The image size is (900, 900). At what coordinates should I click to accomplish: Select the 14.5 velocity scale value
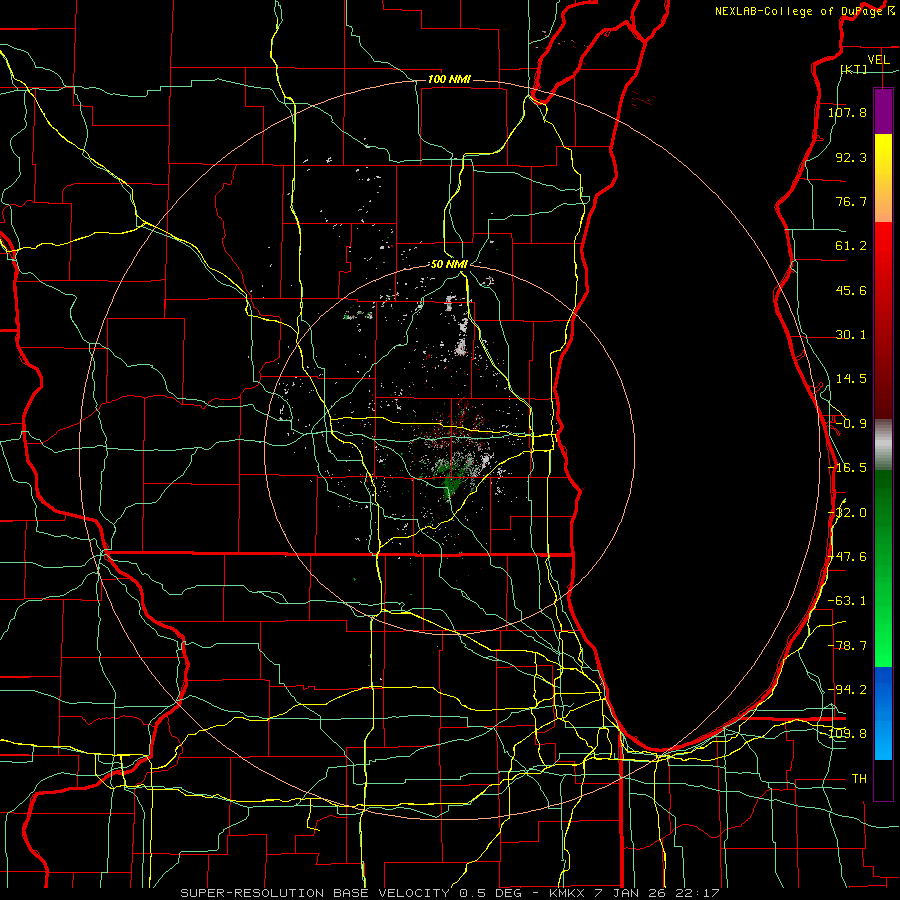coord(851,379)
